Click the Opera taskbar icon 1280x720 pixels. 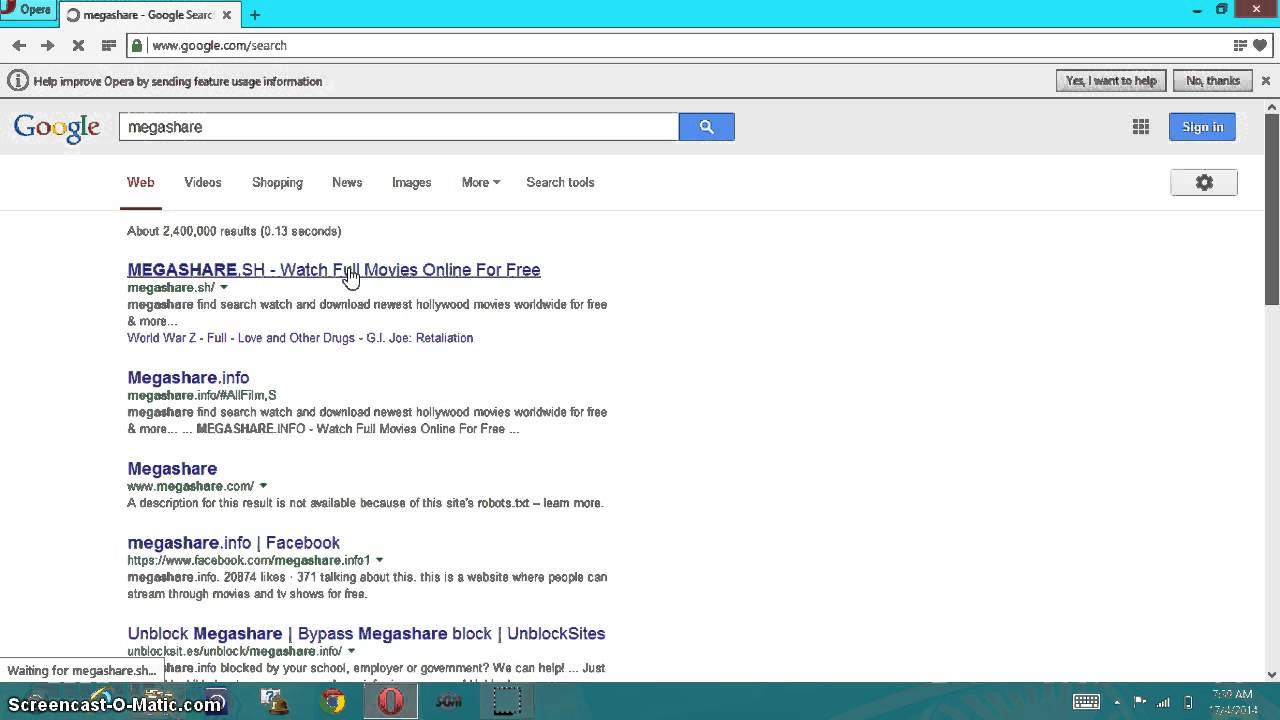point(390,702)
